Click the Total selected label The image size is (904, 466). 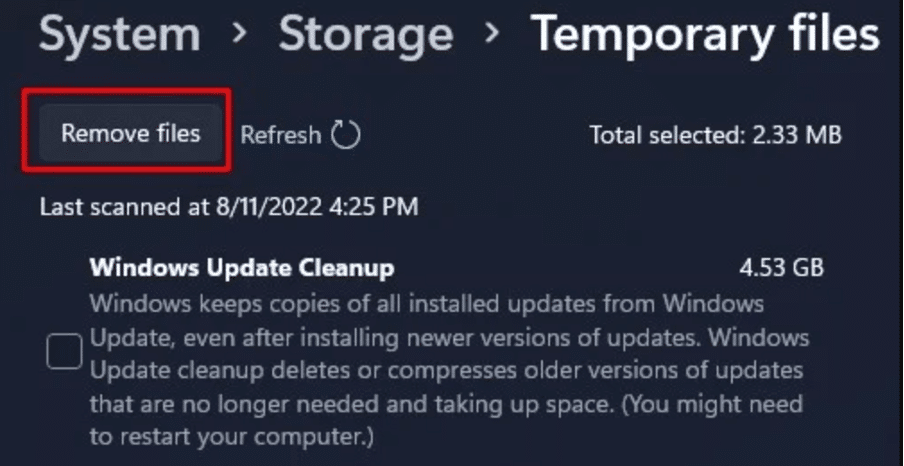pos(669,135)
